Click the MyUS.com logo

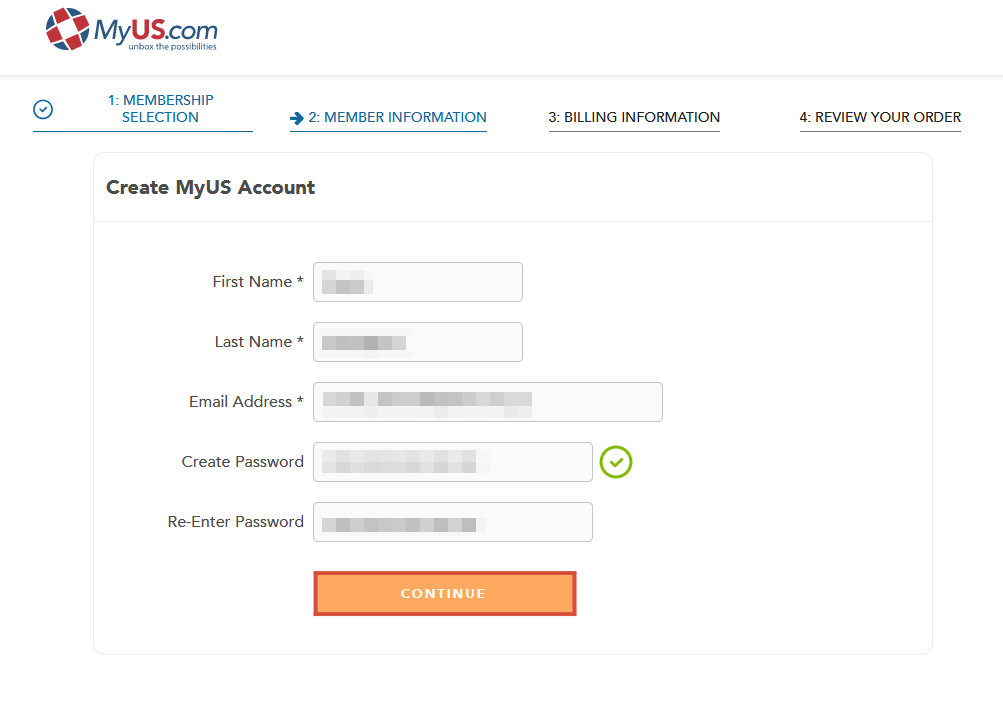point(132,29)
